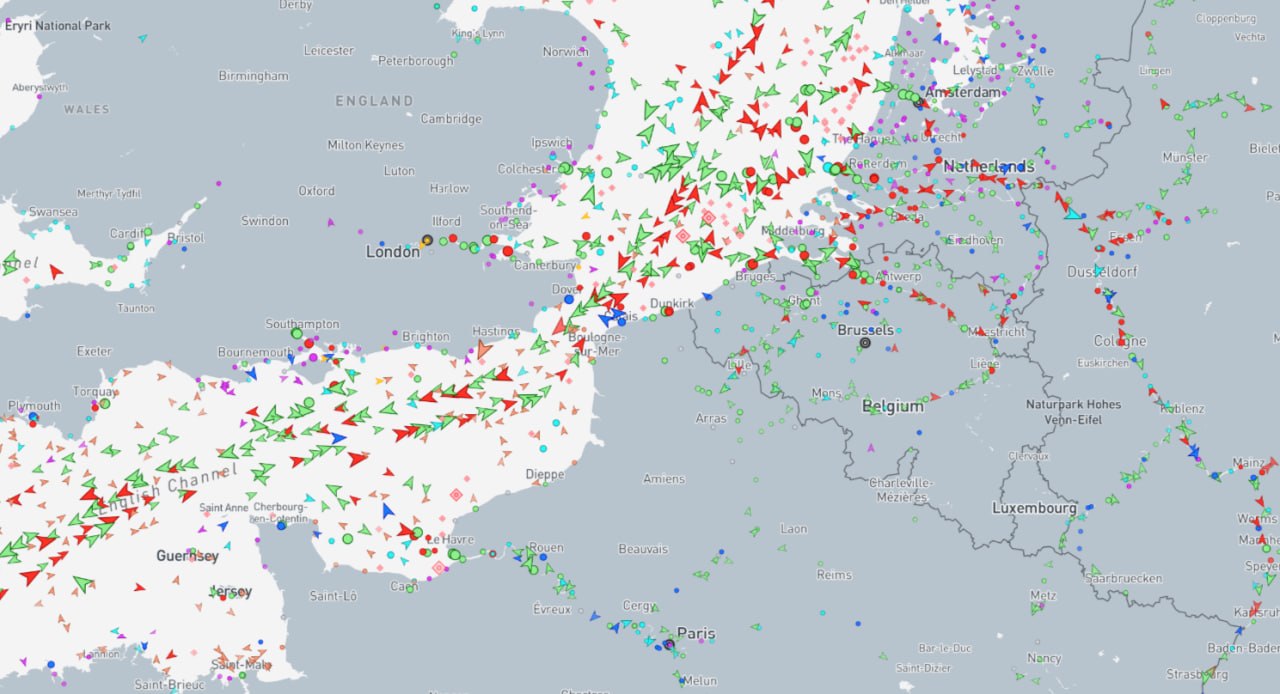Click the Southampton city label
Image resolution: width=1280 pixels, height=694 pixels.
pyautogui.click(x=301, y=324)
